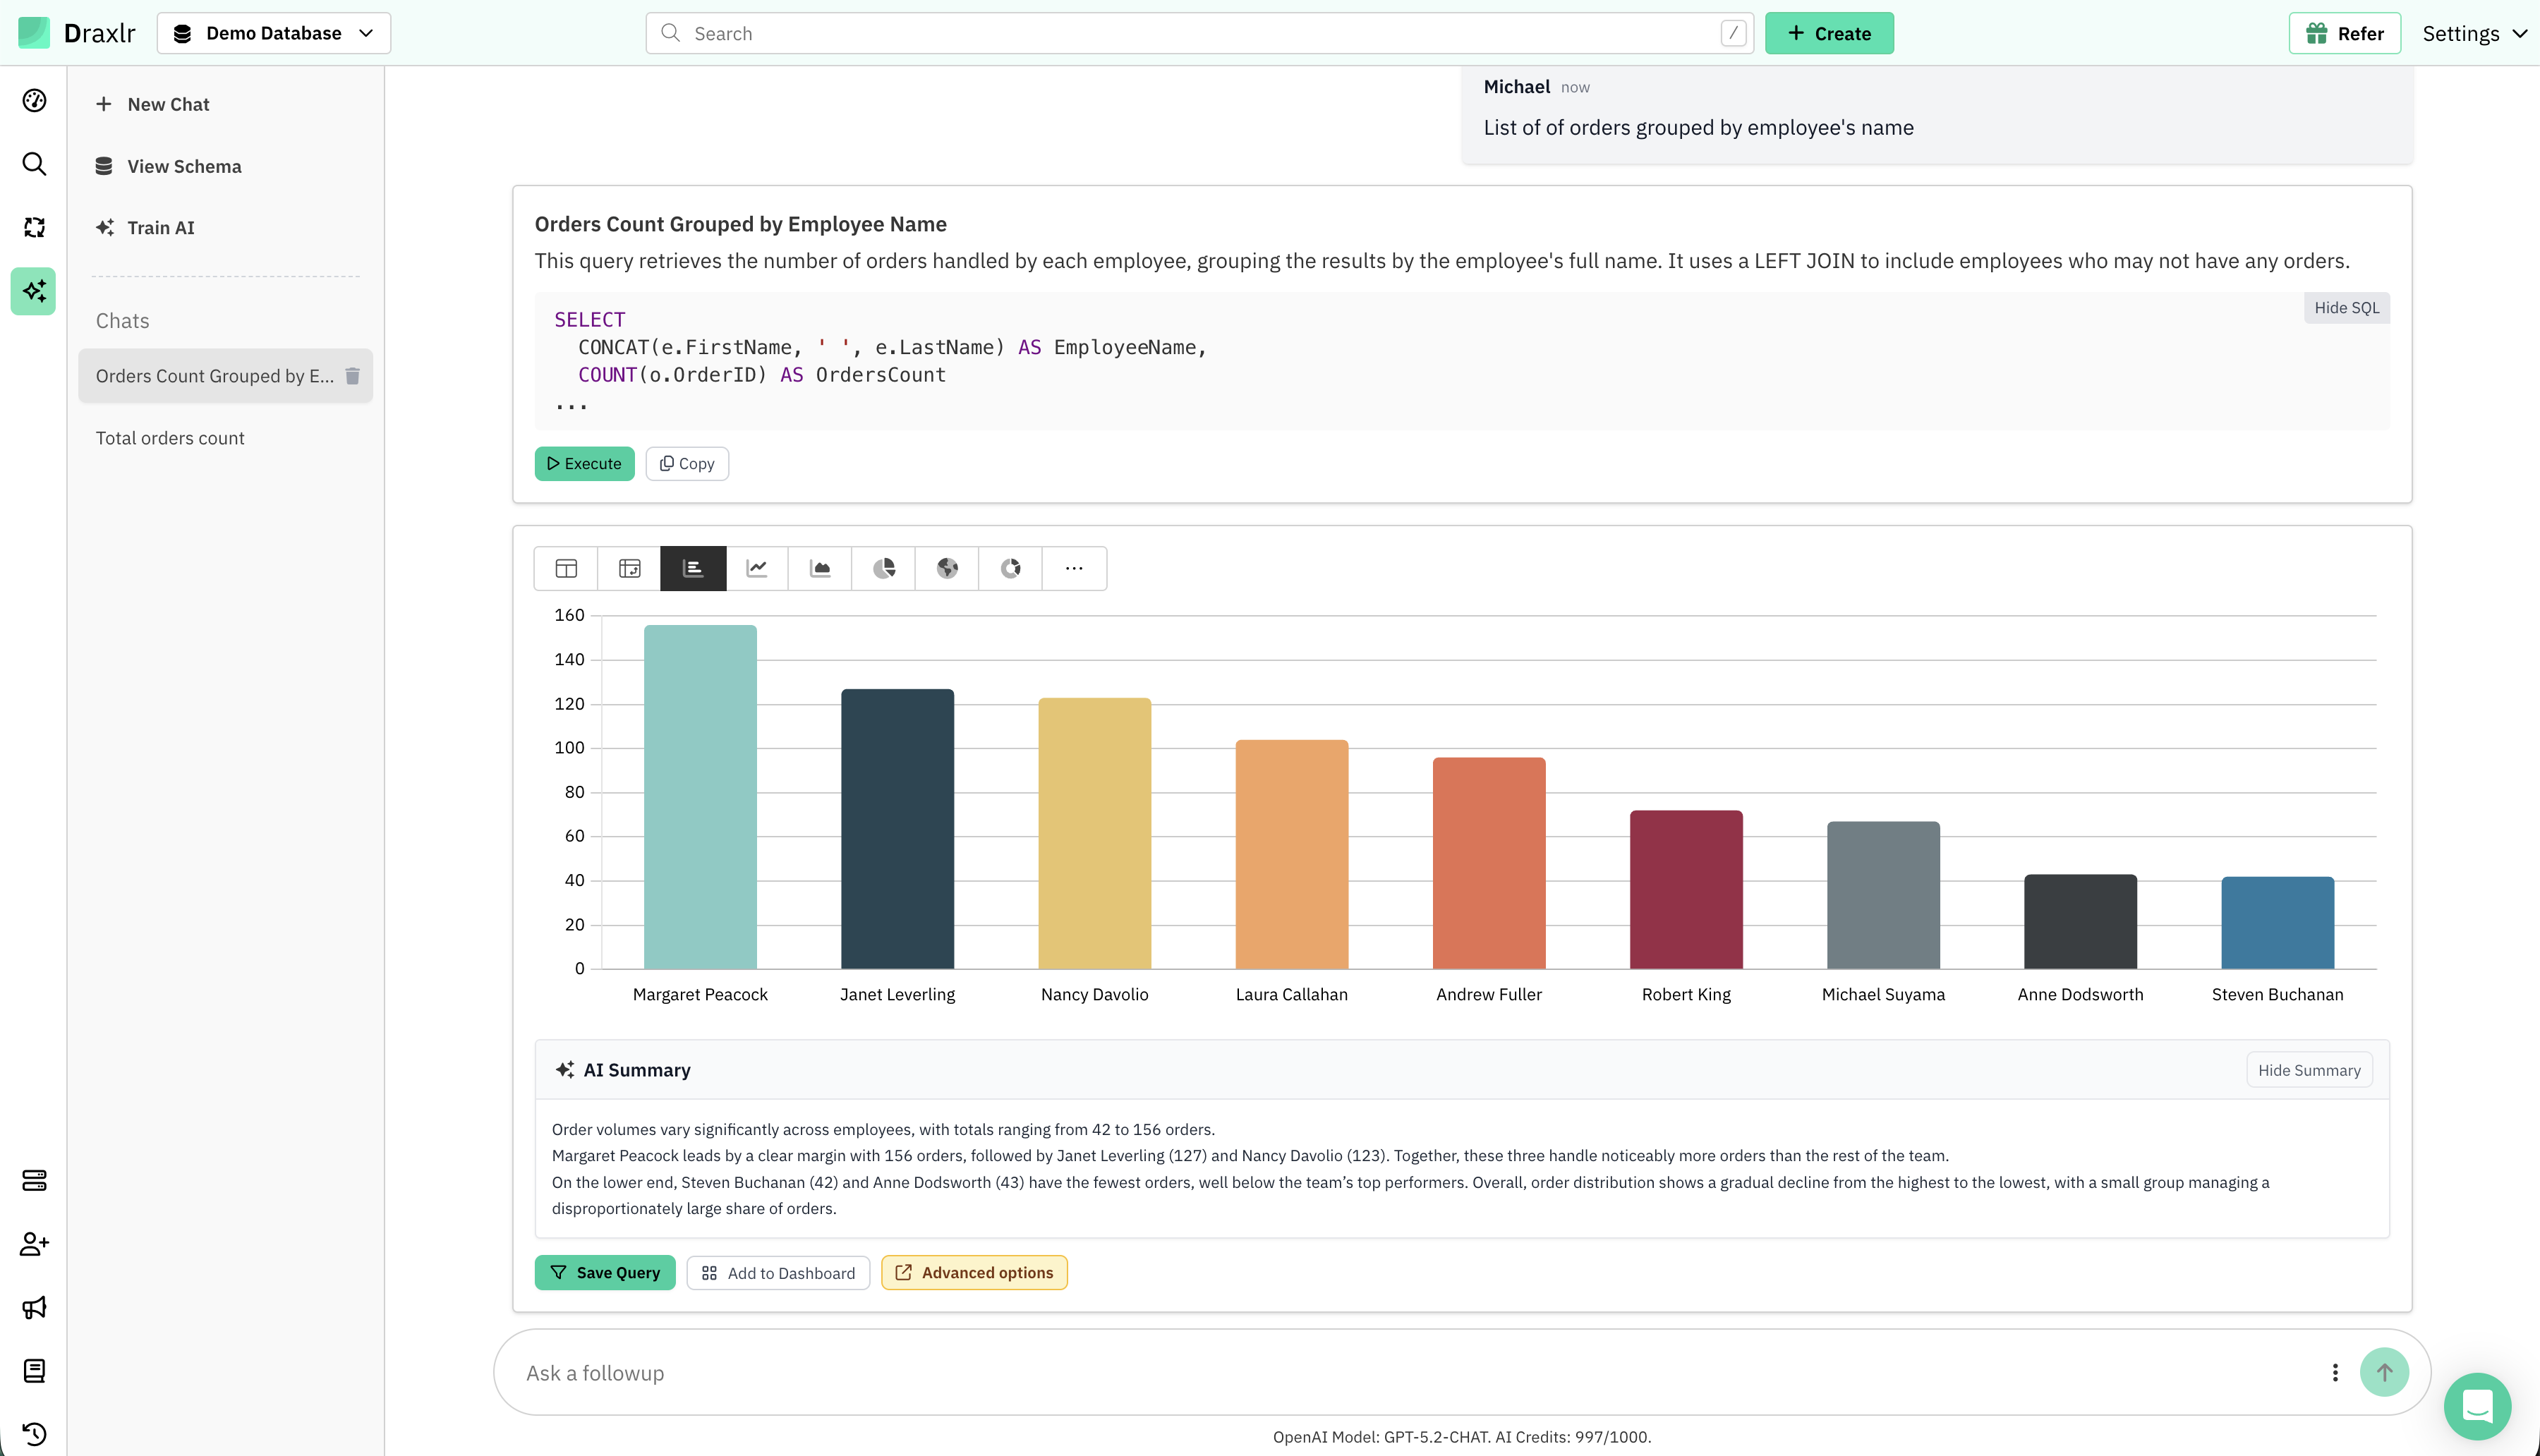This screenshot has height=1456, width=2540.
Task: Click the Robert King maroon bar
Action: click(1686, 889)
